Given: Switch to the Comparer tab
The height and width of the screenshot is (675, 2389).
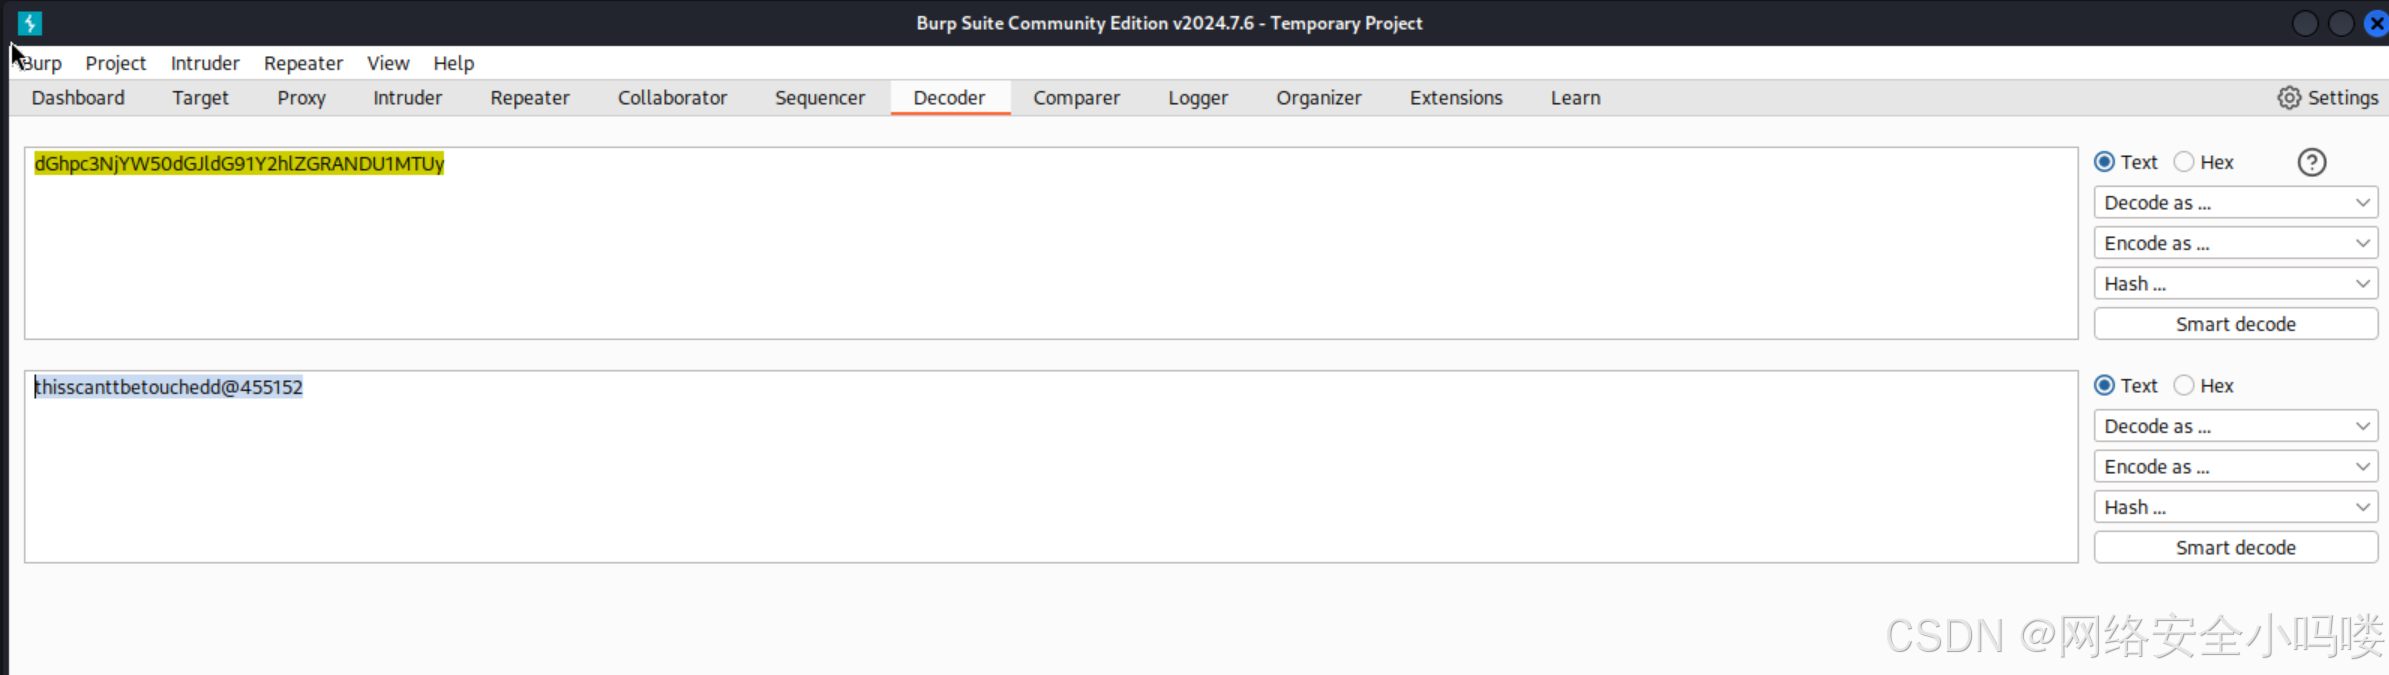Looking at the screenshot, I should coord(1076,98).
